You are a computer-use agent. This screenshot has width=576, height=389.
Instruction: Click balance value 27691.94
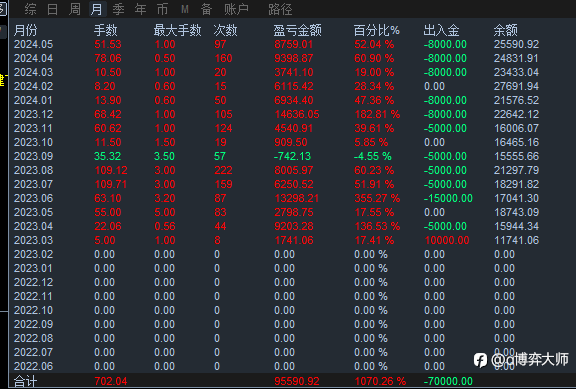click(x=516, y=86)
